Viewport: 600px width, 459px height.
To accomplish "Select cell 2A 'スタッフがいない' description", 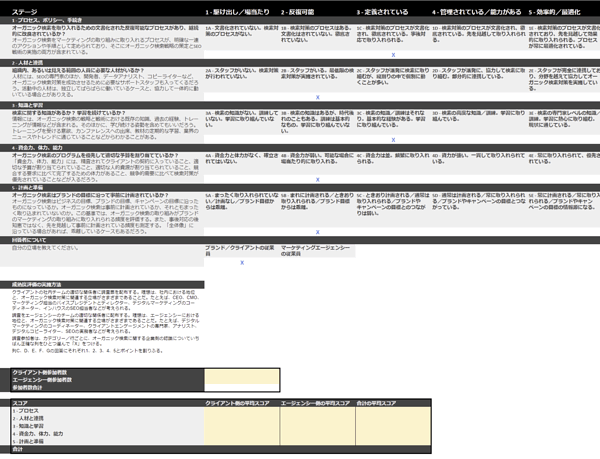I will 242,73.
